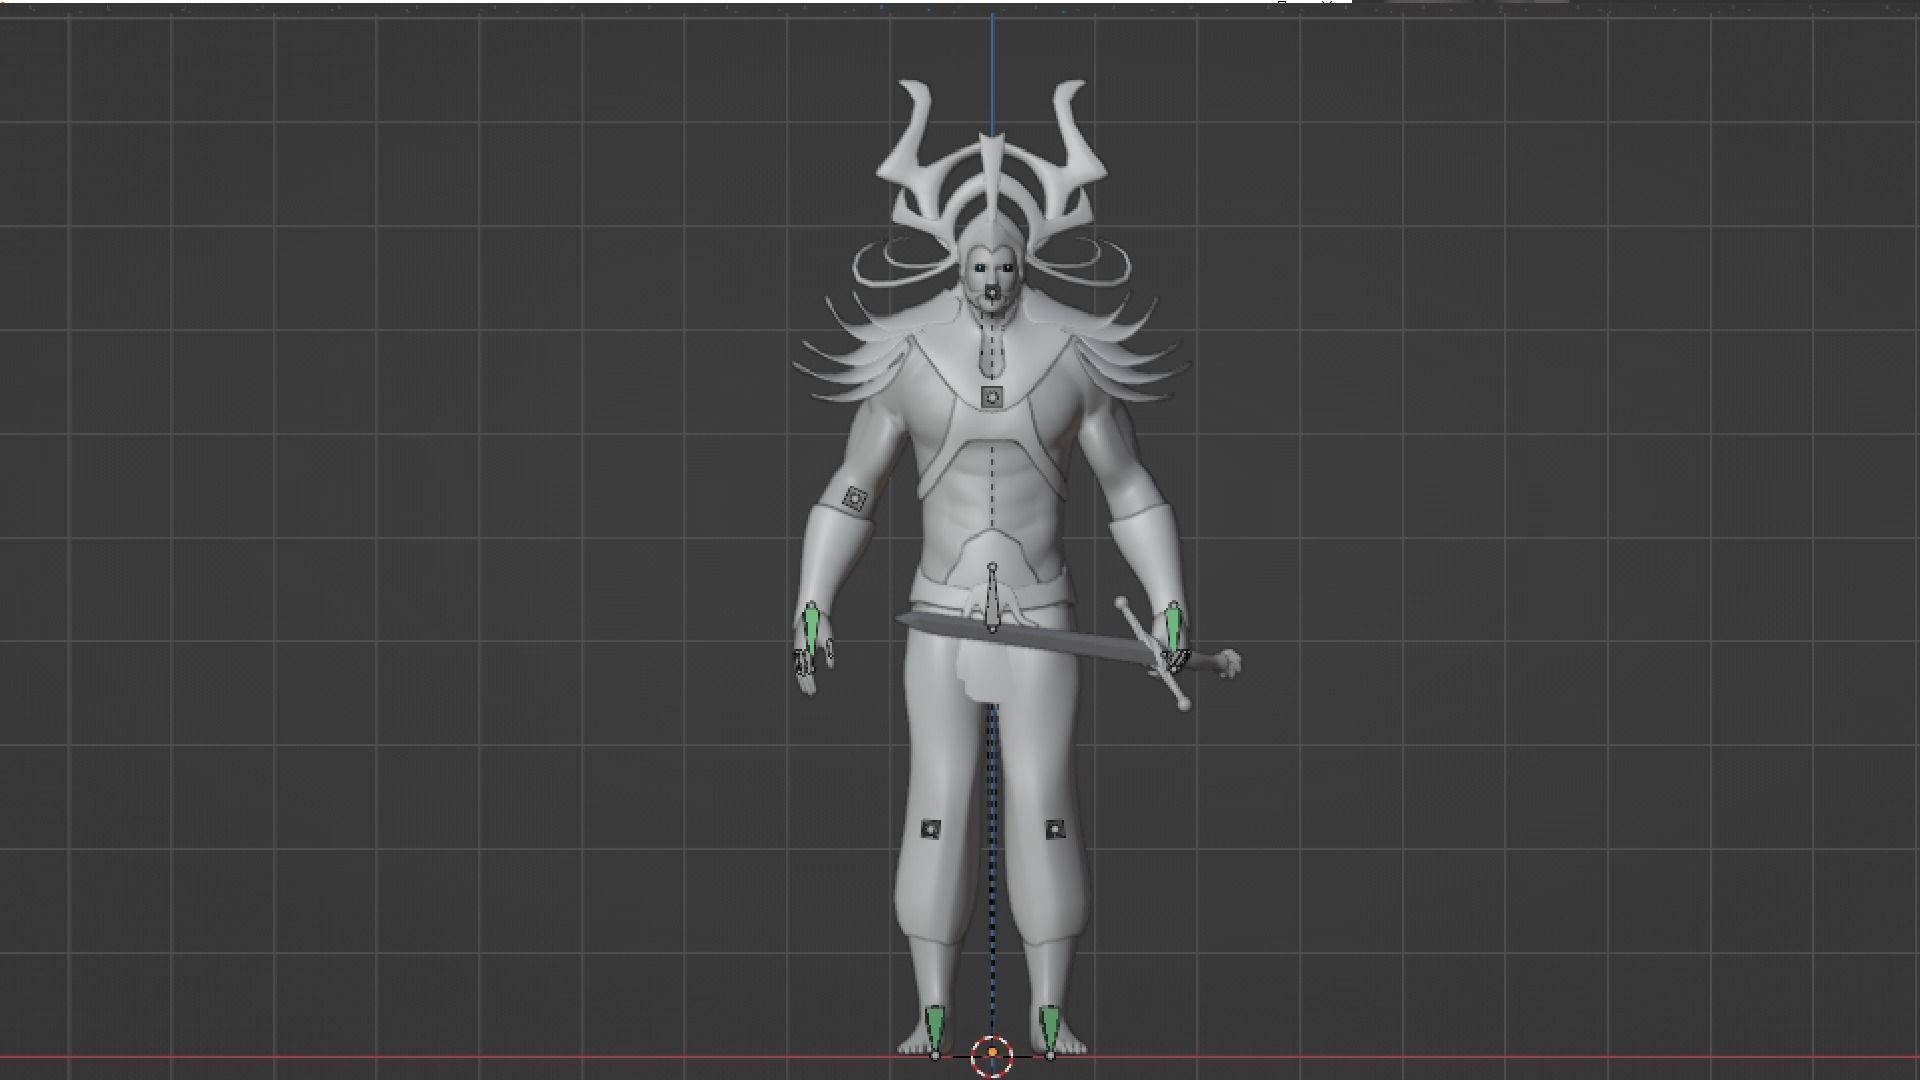Click square elbow control on upper arm

click(854, 498)
